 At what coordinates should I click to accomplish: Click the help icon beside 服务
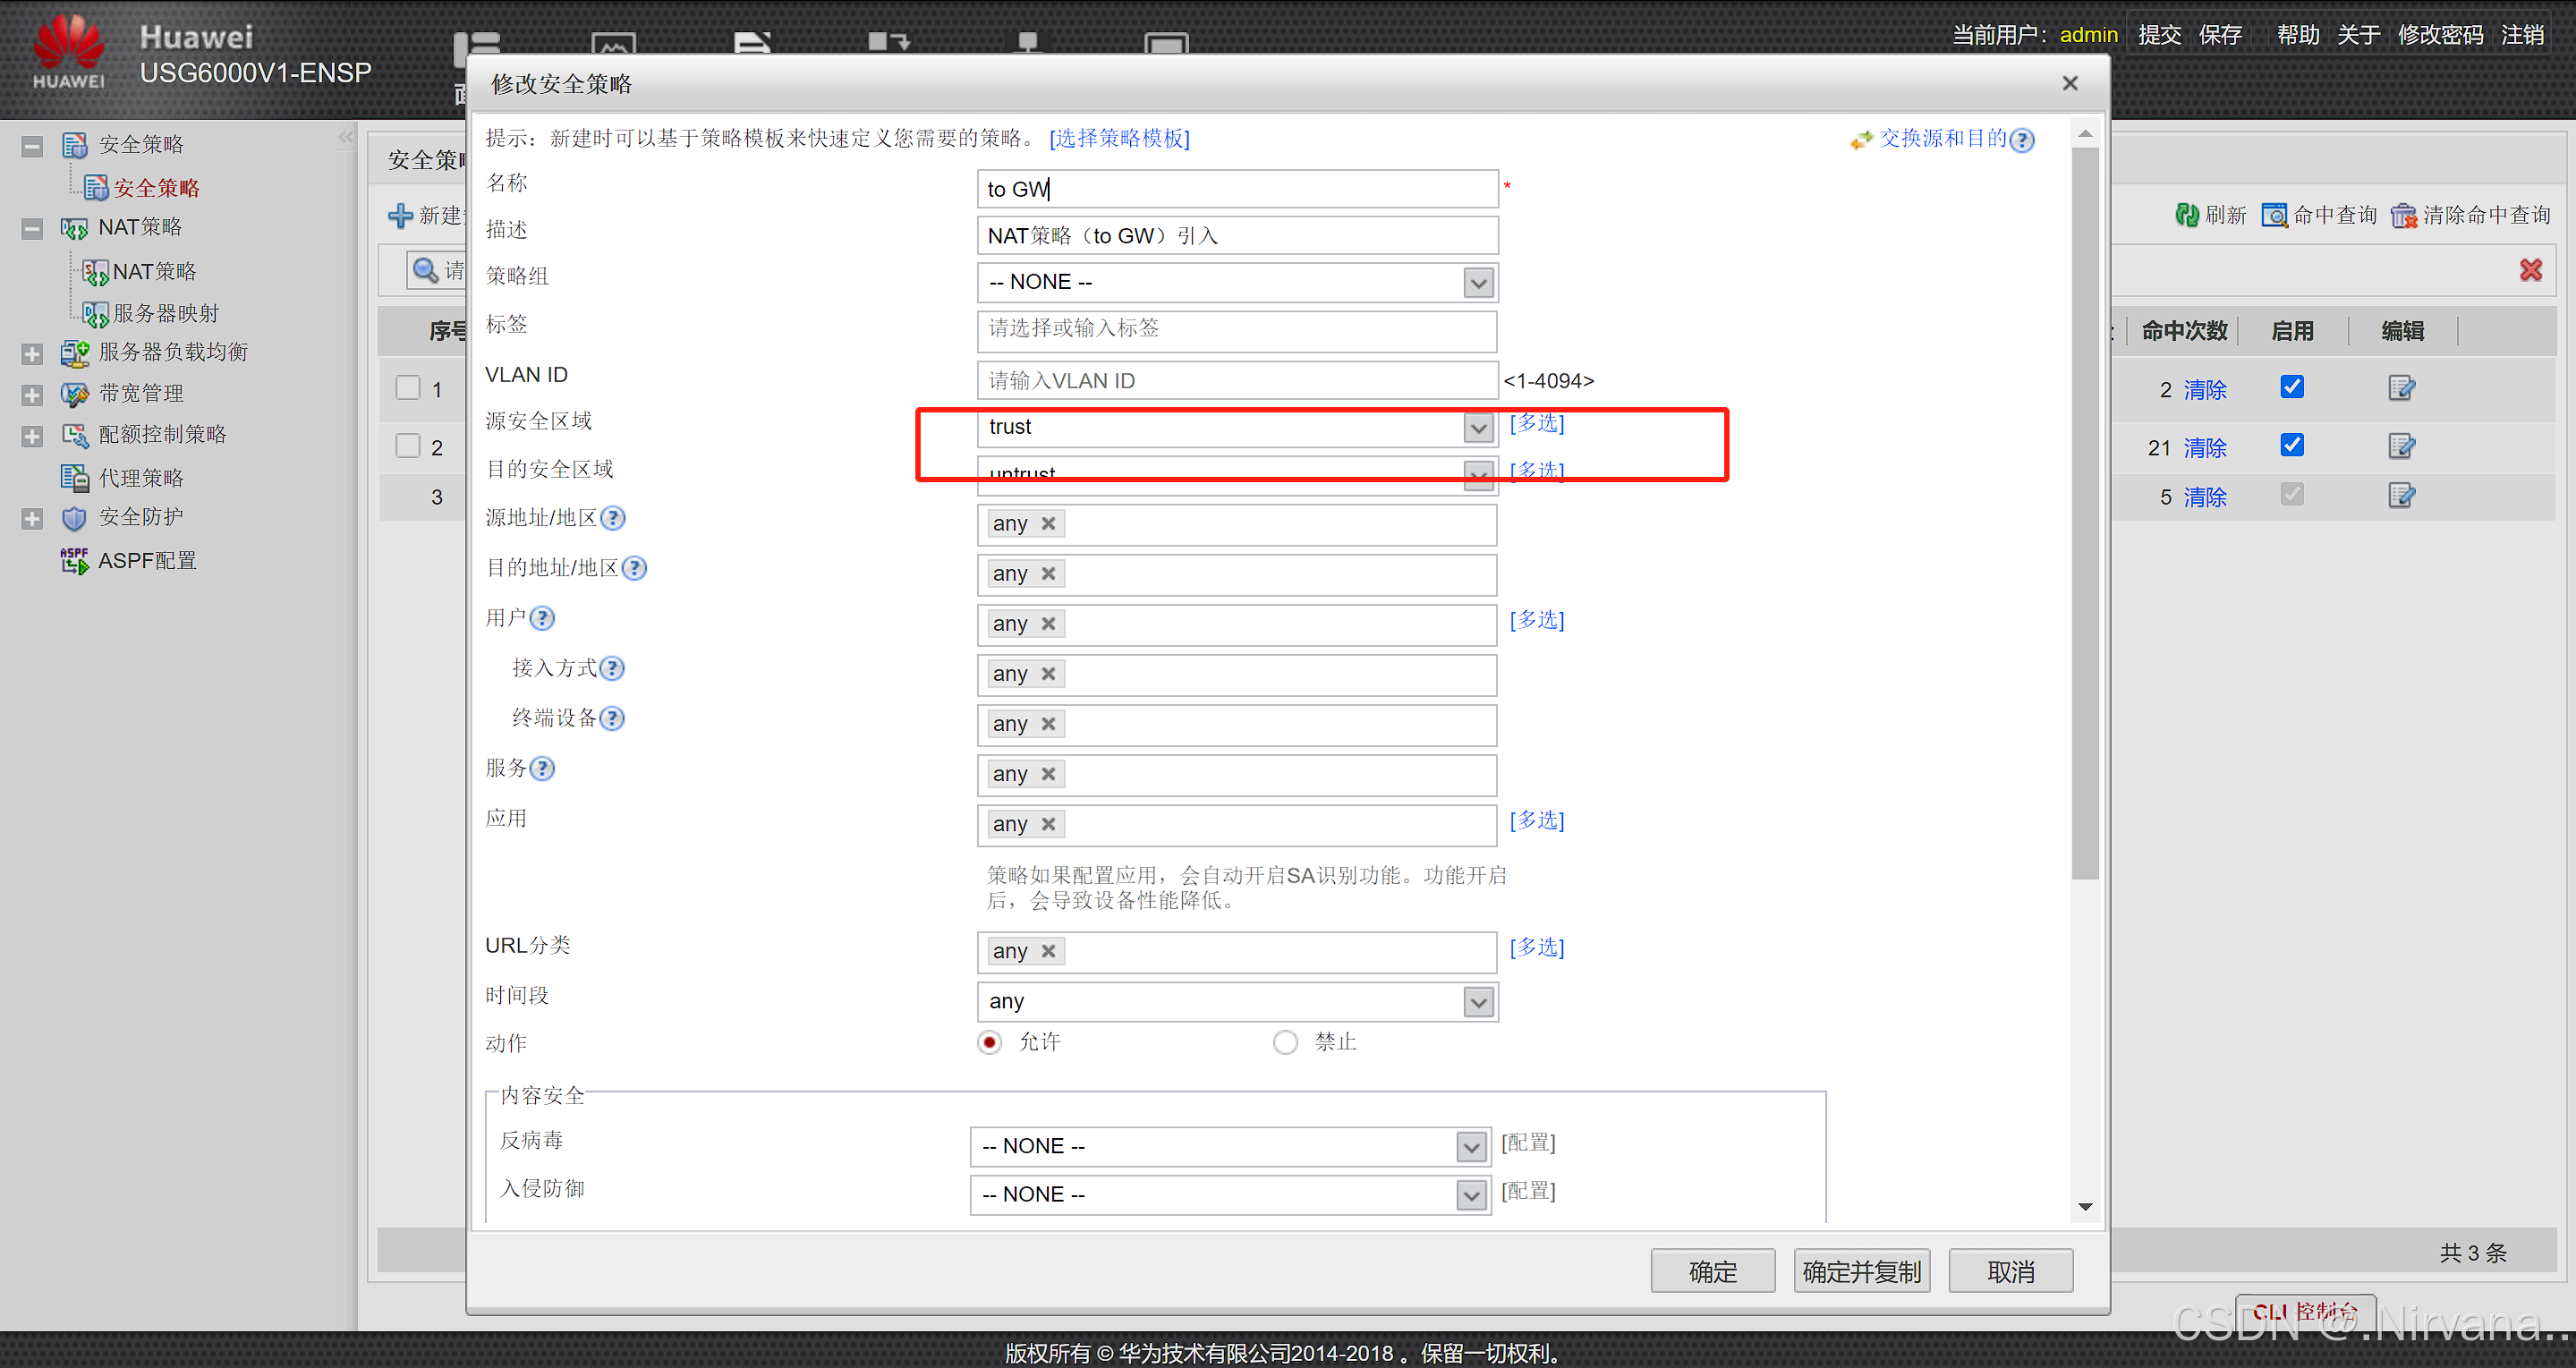point(542,768)
